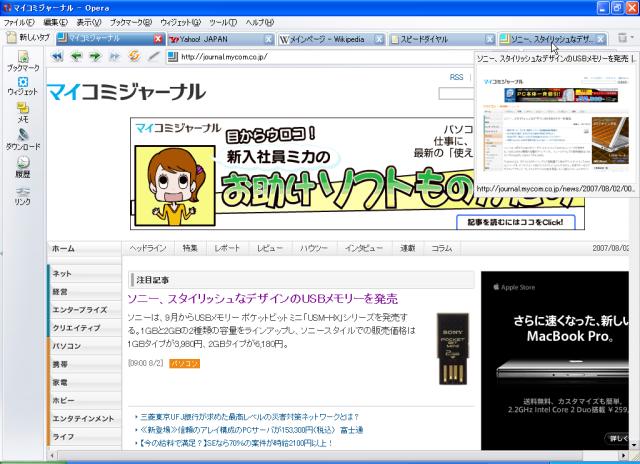Open the ウィジェット menu

180,22
